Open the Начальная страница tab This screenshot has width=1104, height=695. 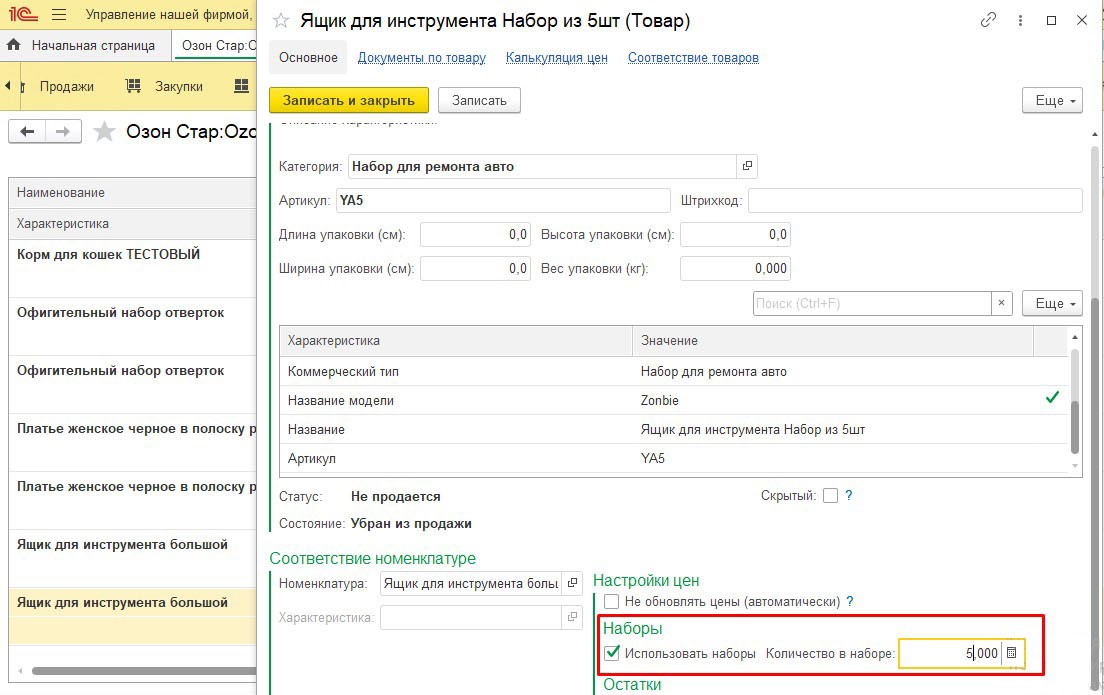pyautogui.click(x=93, y=46)
